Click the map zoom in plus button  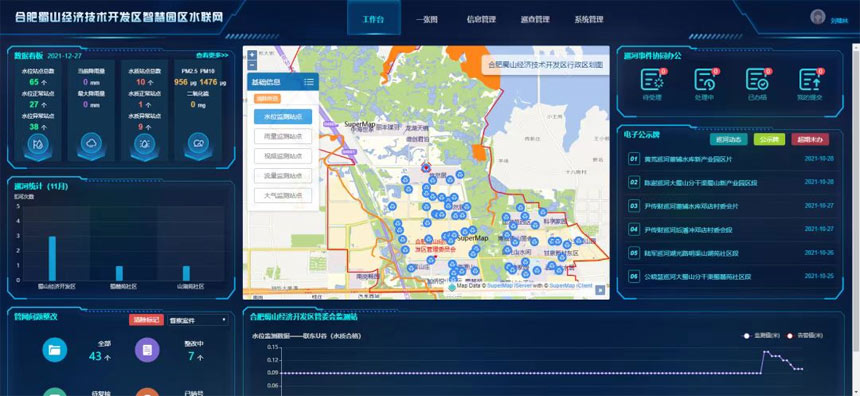(252, 54)
